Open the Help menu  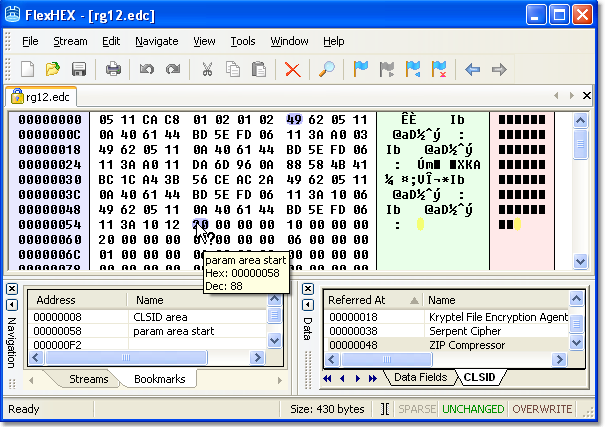coord(334,41)
